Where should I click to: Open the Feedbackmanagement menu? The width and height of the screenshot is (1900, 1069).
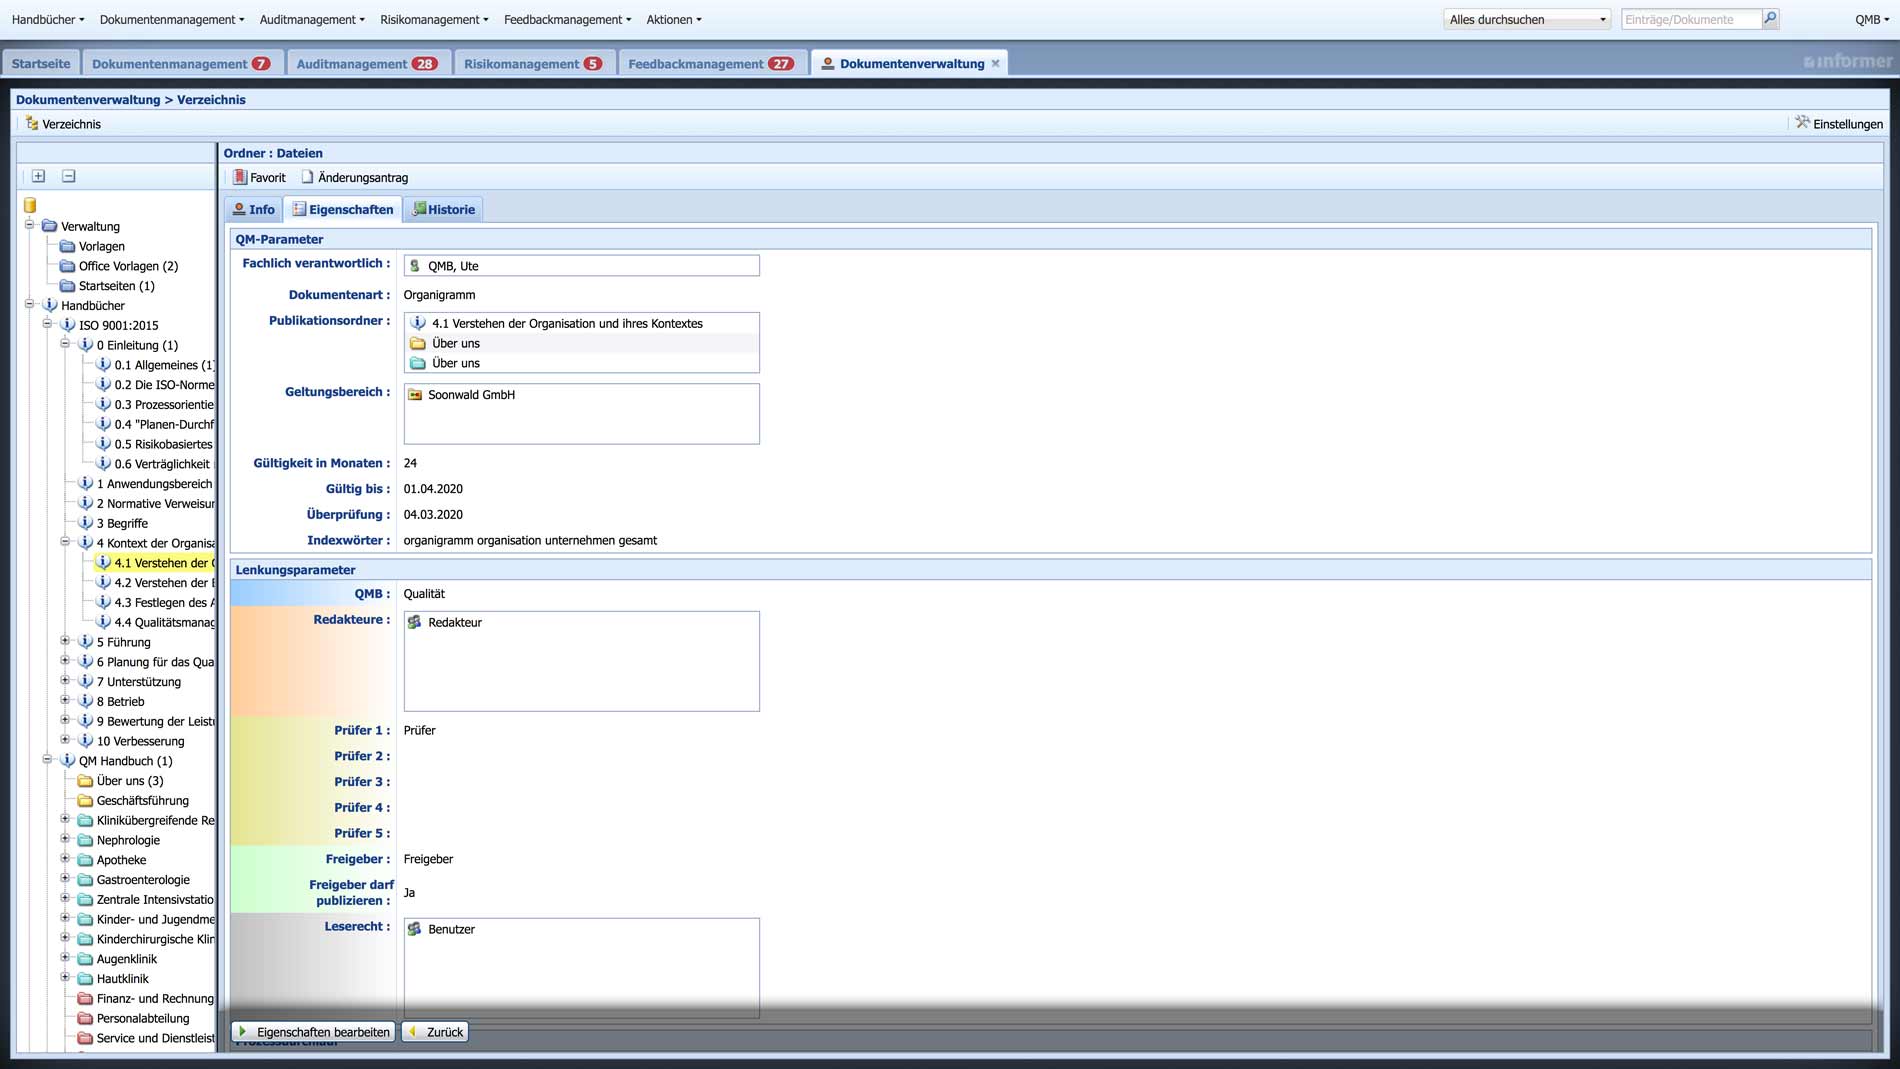[568, 19]
